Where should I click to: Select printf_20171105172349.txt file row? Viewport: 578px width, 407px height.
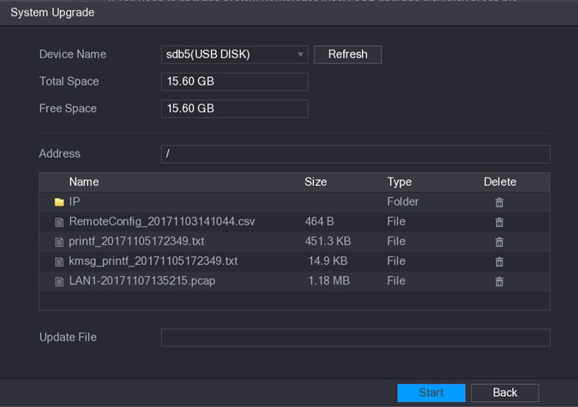click(x=295, y=242)
